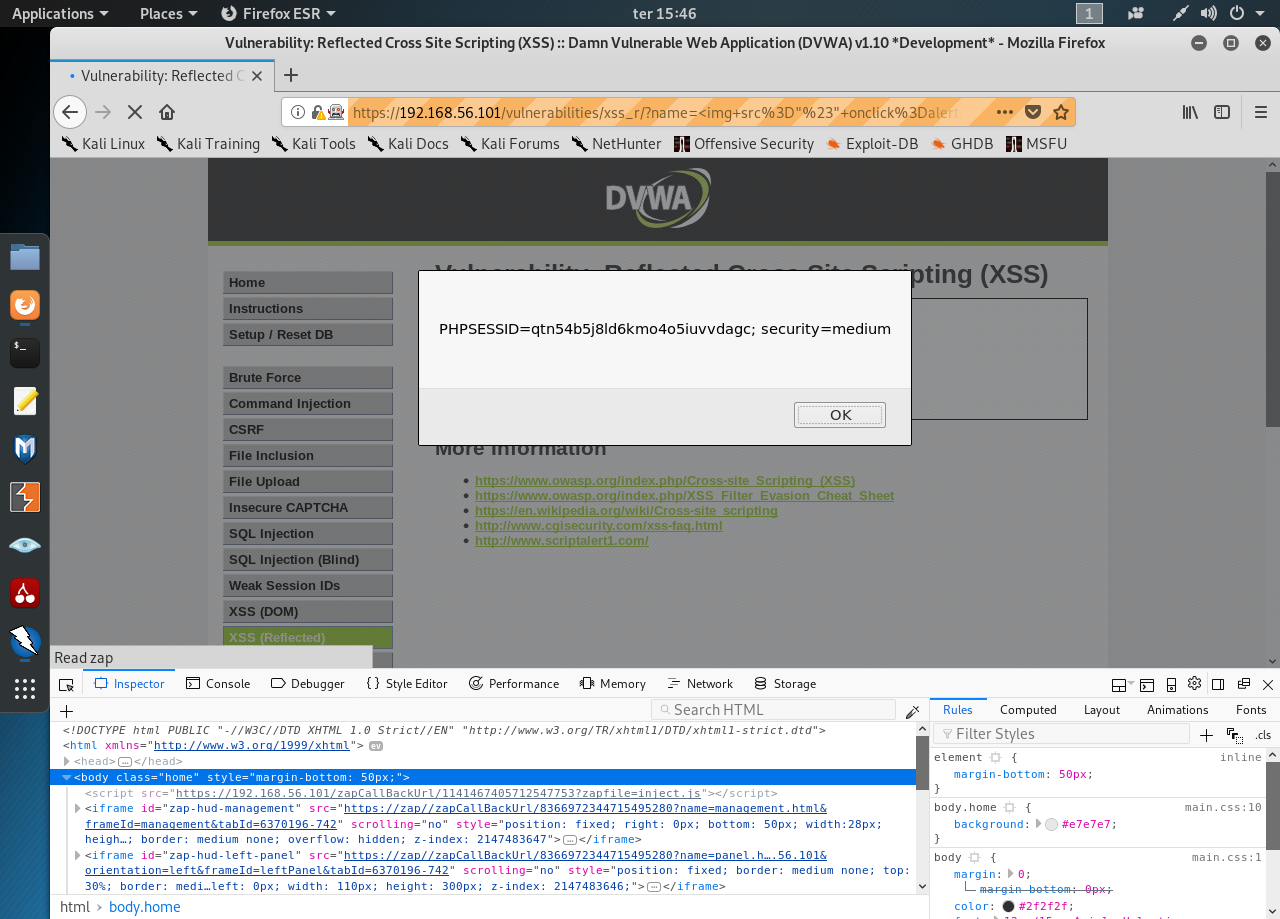This screenshot has height=919, width=1280.
Task: Collapse the body element node
Action: click(x=66, y=777)
